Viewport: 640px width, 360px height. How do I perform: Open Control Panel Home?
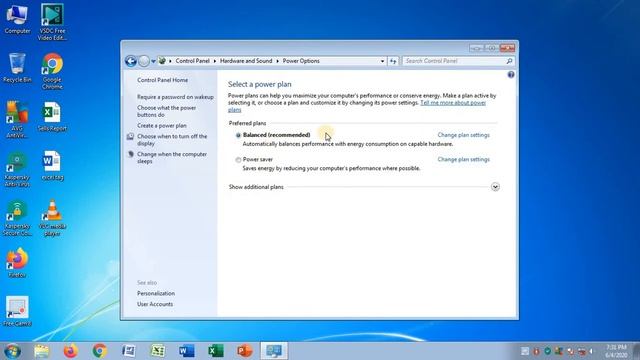162,80
